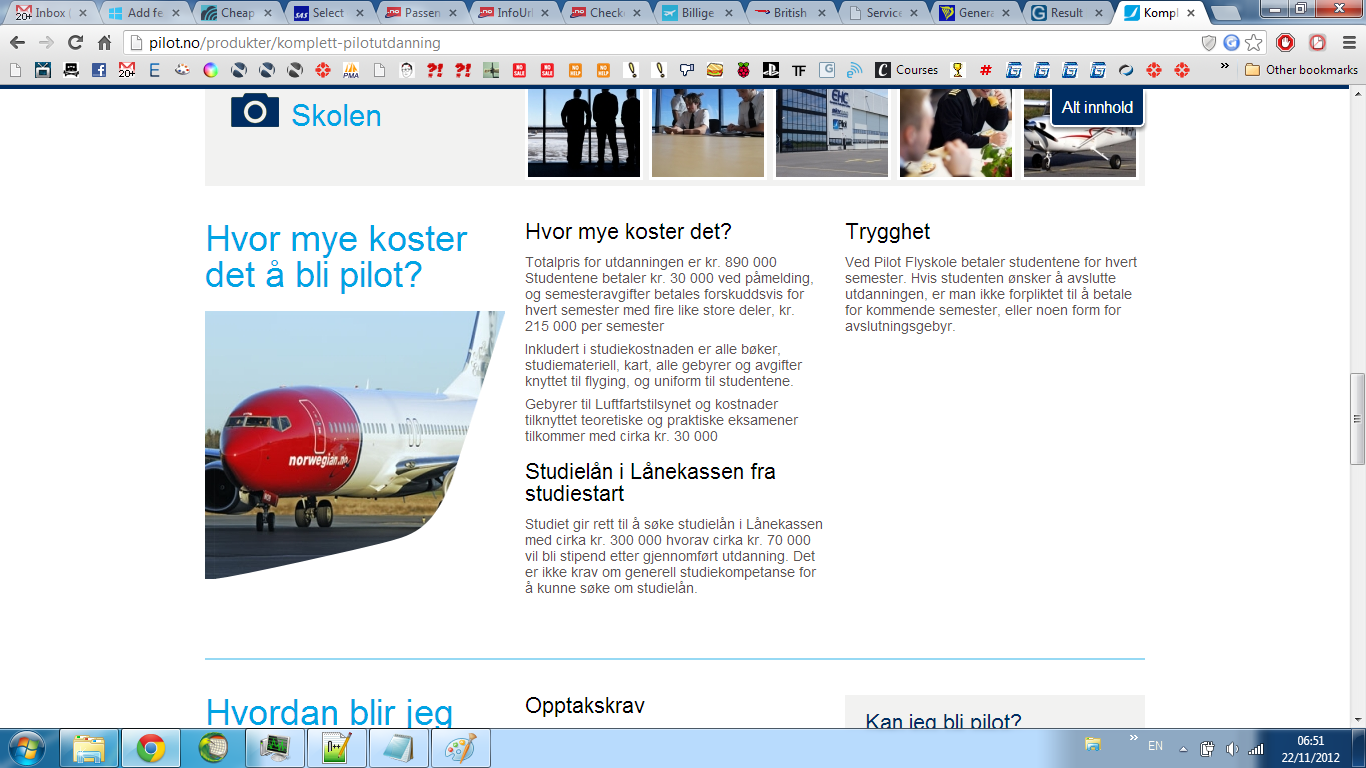
Task: Click the Skolen link
Action: click(336, 115)
